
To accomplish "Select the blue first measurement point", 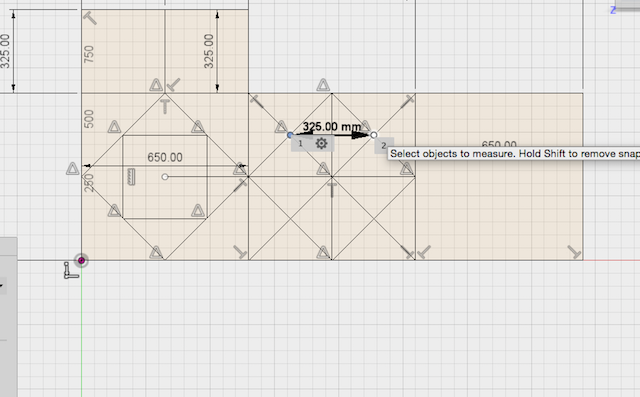I will tap(290, 135).
